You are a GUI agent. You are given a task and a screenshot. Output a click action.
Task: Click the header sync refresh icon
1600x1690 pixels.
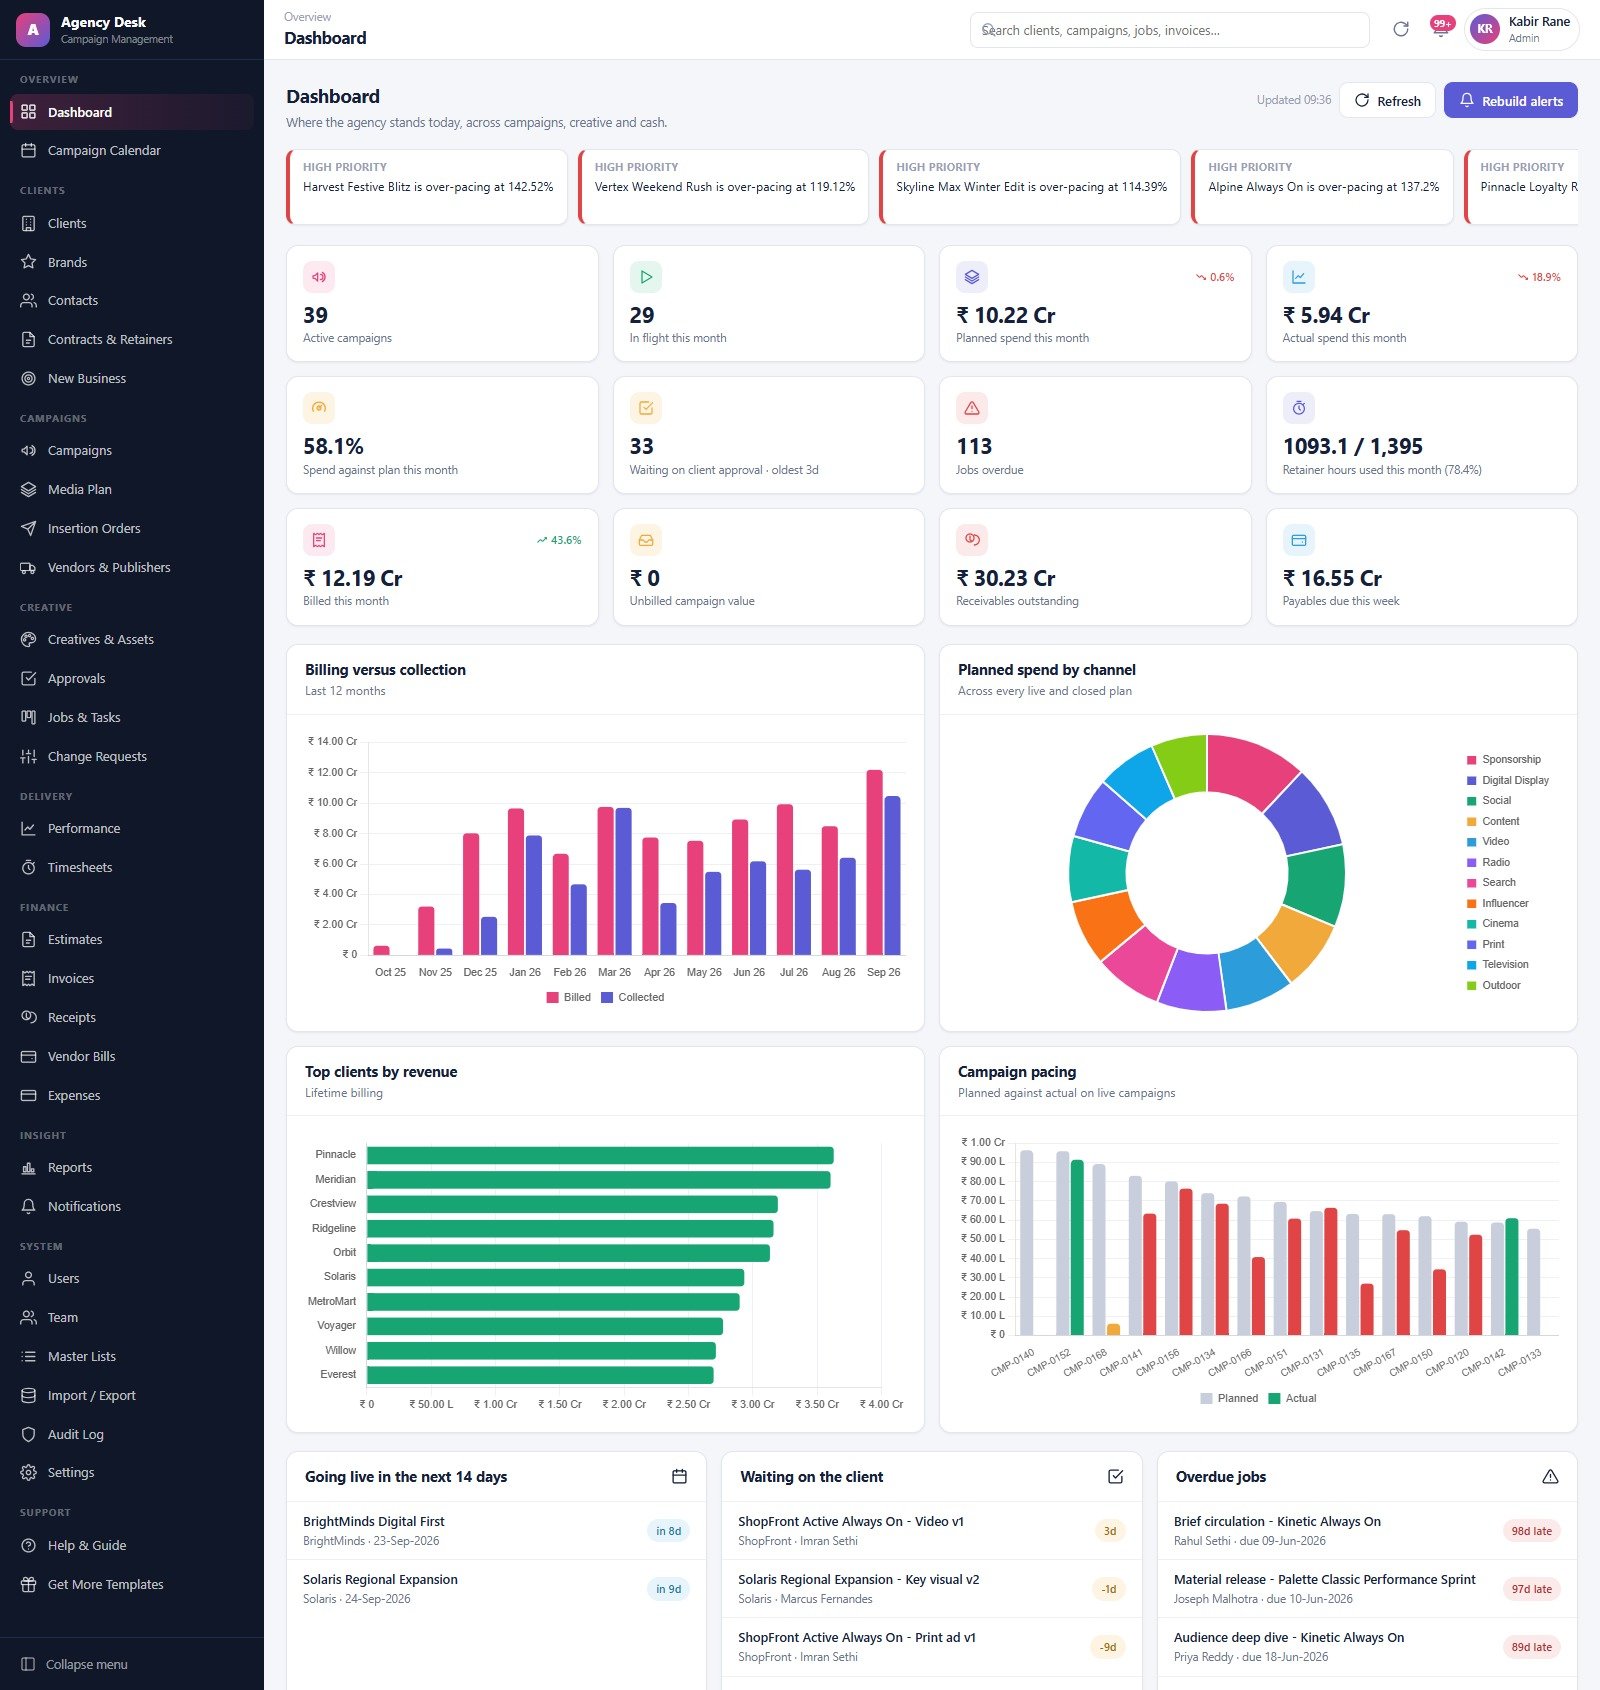(1401, 29)
